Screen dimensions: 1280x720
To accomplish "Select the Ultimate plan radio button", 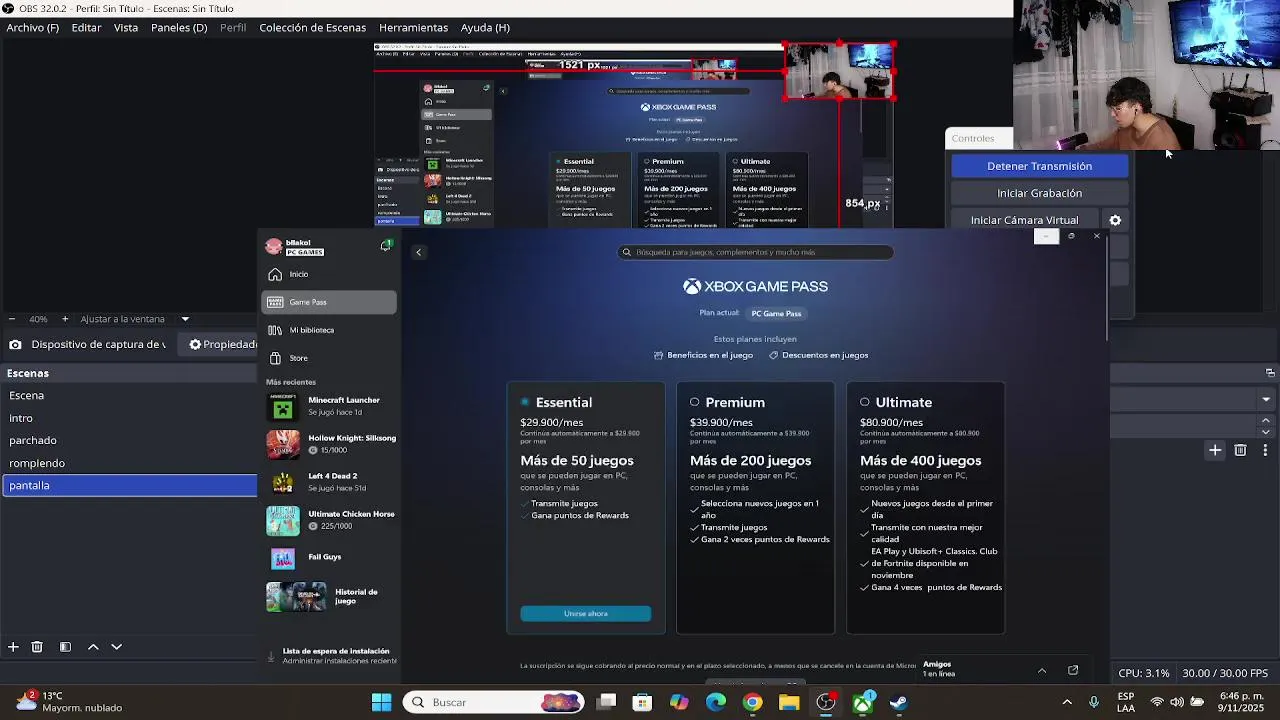I will pyautogui.click(x=865, y=402).
